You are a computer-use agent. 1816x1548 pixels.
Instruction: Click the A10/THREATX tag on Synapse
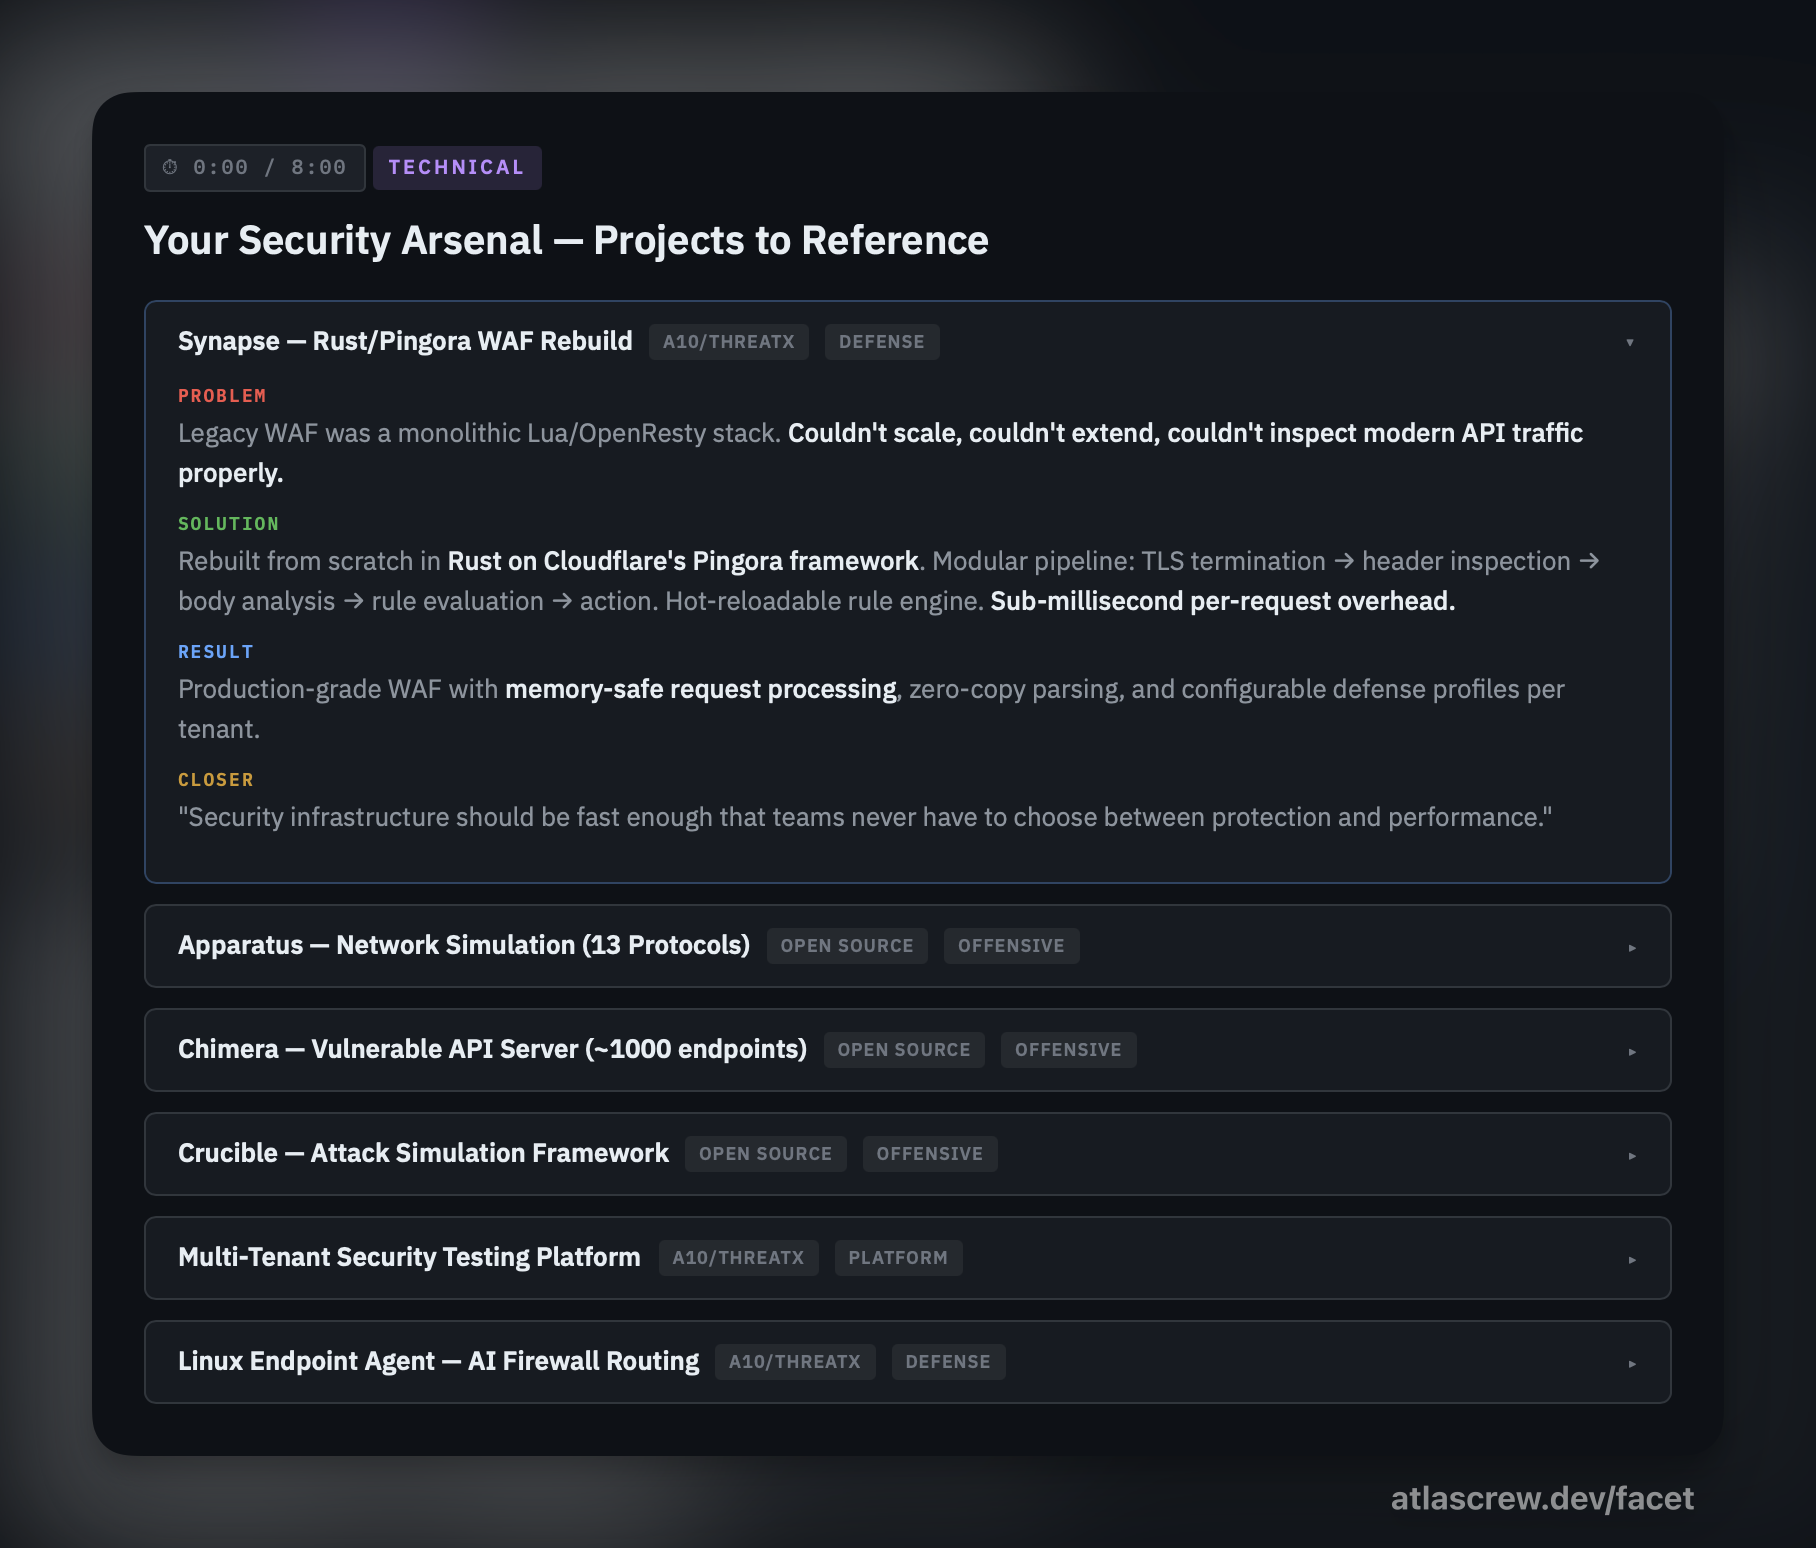point(728,342)
